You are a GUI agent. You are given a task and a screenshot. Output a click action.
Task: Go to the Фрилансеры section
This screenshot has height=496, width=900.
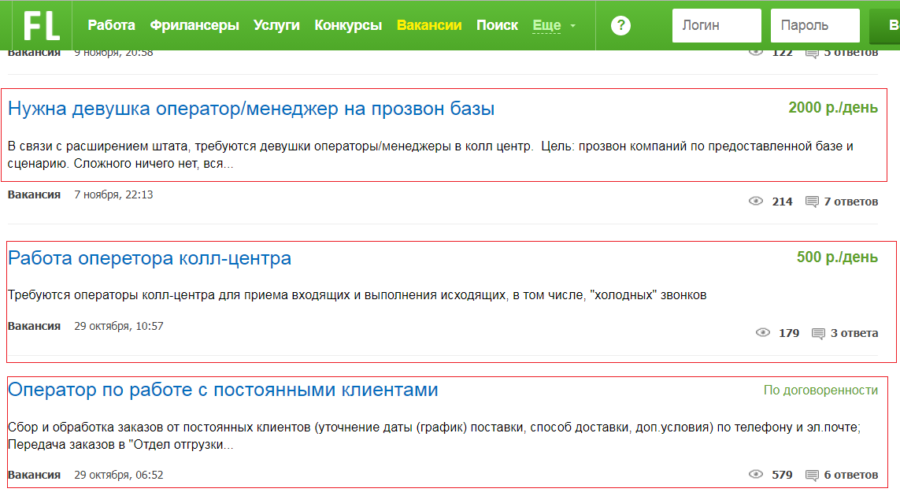coord(195,25)
